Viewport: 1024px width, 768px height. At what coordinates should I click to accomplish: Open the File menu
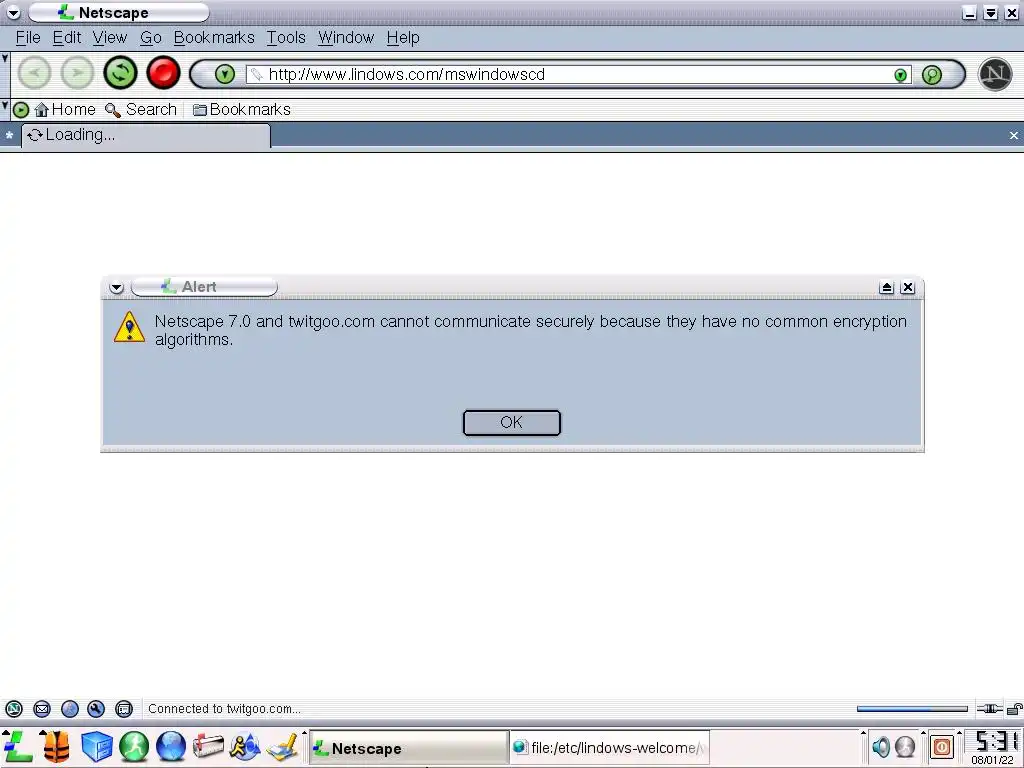[x=28, y=38]
